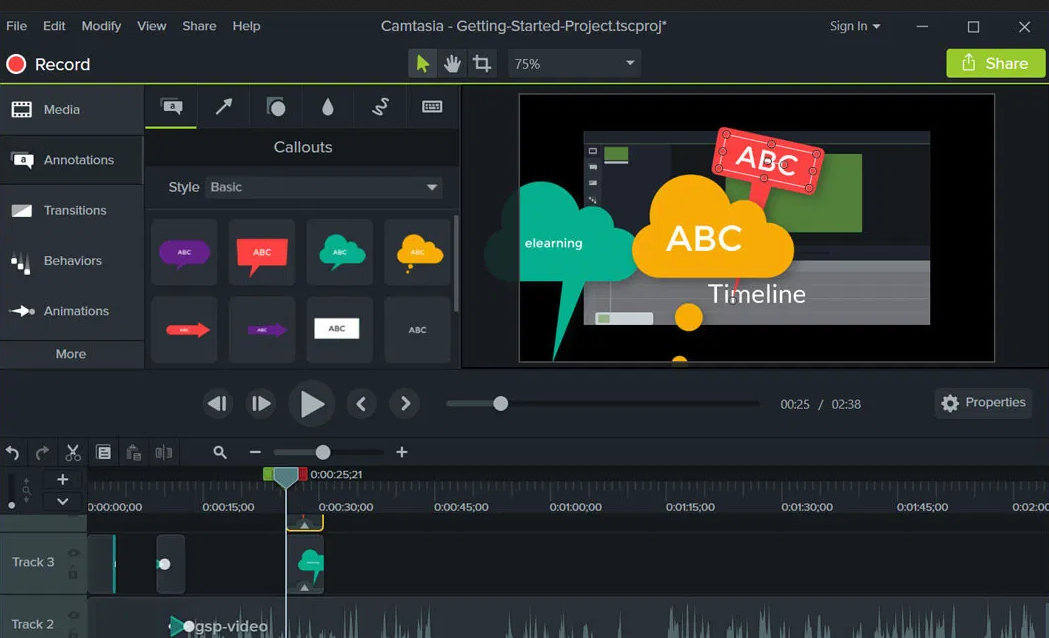Open the sketch motion annotation tab

(380, 107)
